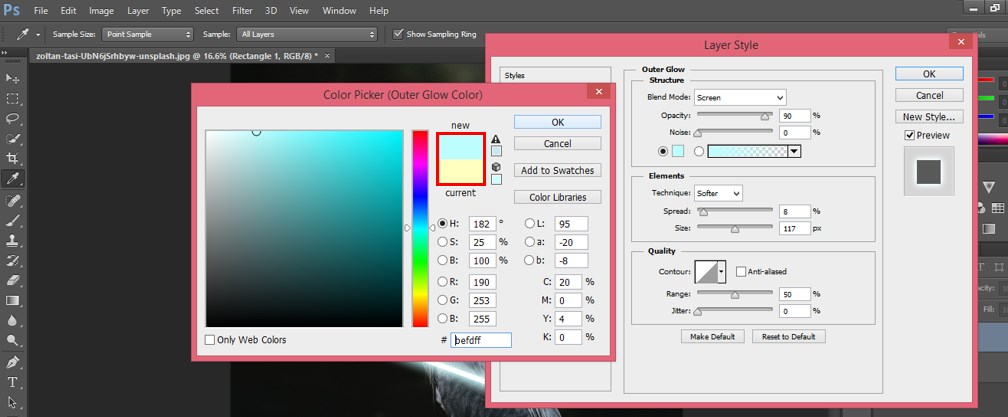This screenshot has height=417, width=1008.
Task: Open the Filter menu
Action: point(242,11)
